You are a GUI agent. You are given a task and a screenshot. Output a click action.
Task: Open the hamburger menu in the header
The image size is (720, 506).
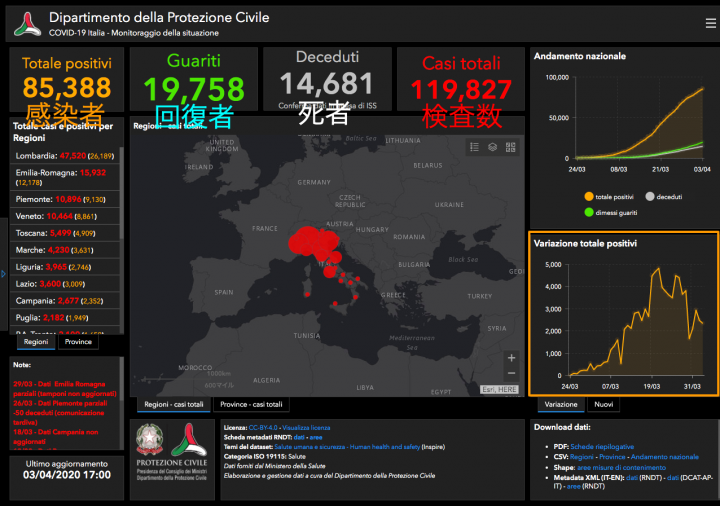point(710,21)
